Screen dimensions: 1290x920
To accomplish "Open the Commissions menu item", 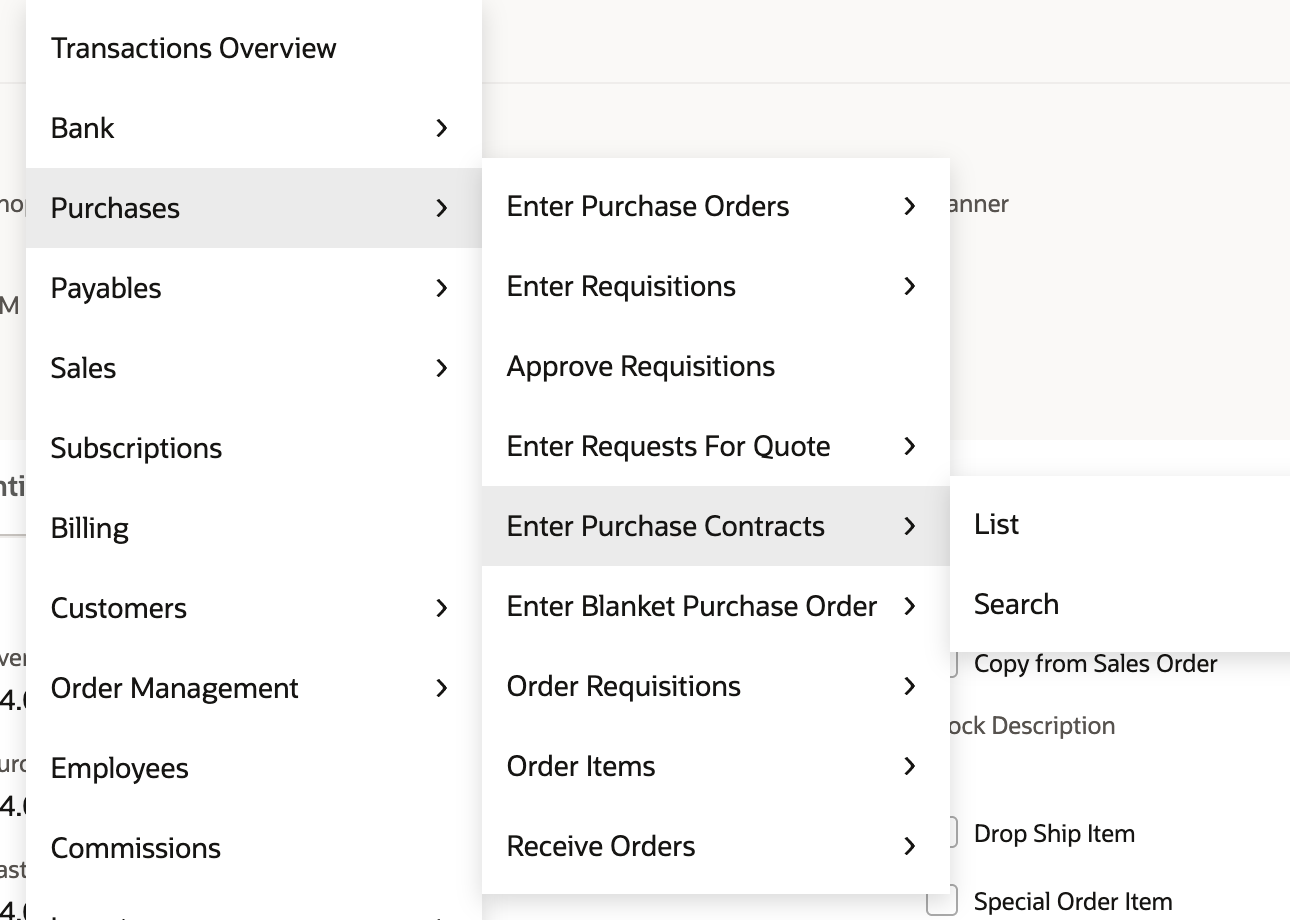I will [254, 848].
